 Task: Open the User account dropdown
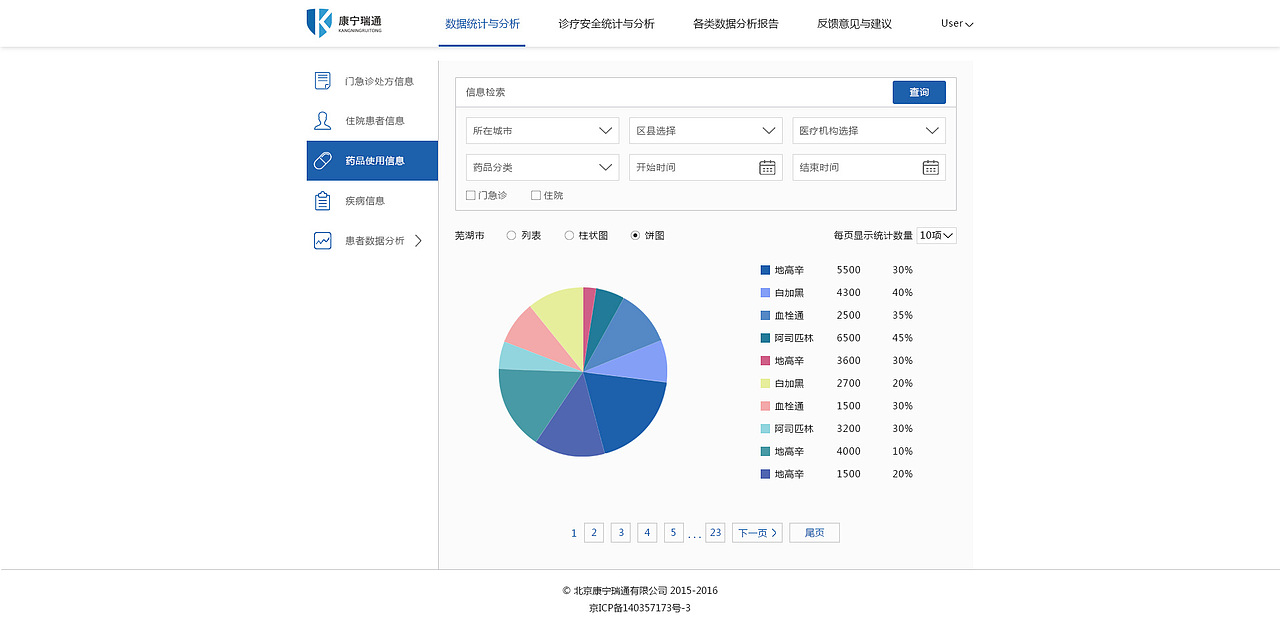point(957,23)
